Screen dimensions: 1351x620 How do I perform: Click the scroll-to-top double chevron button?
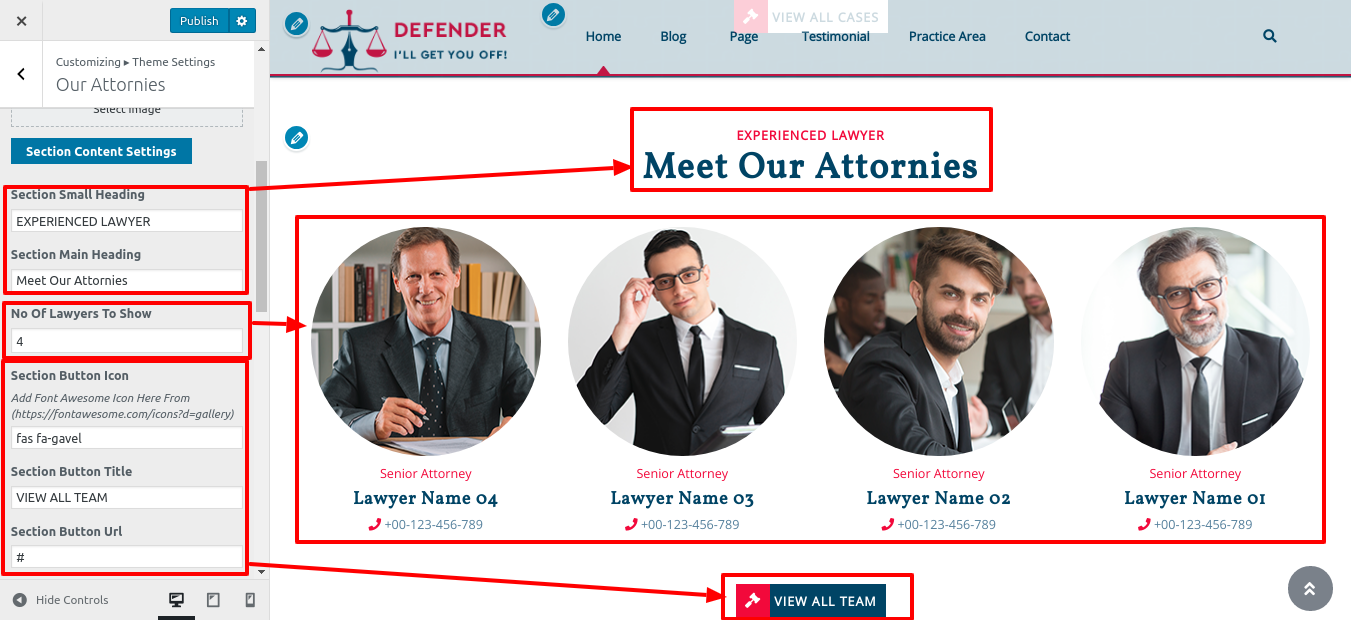1310,589
